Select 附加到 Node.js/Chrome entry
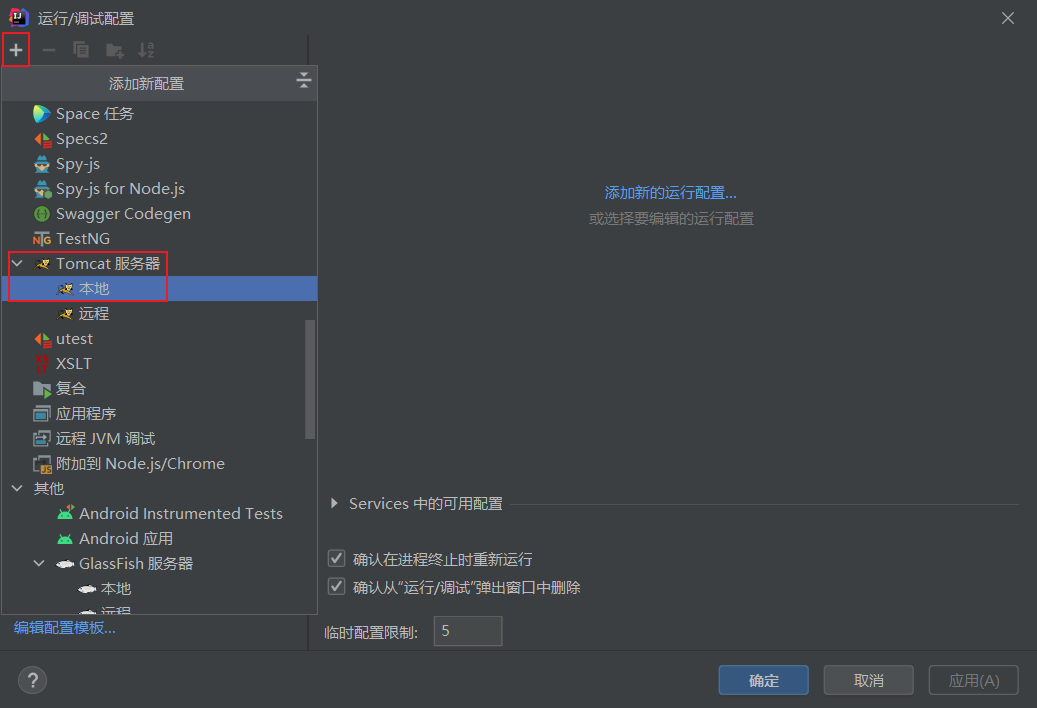The height and width of the screenshot is (708, 1037). click(159, 464)
